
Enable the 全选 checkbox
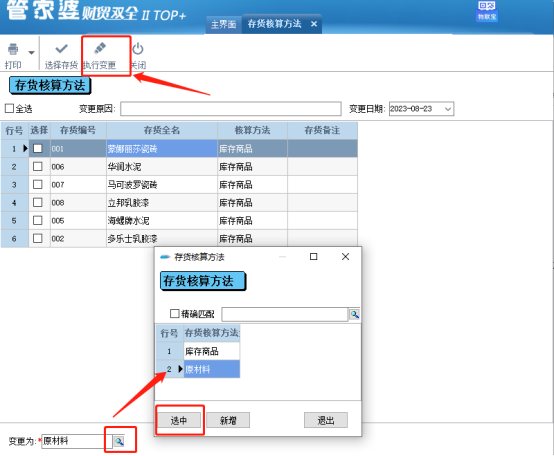pyautogui.click(x=9, y=108)
